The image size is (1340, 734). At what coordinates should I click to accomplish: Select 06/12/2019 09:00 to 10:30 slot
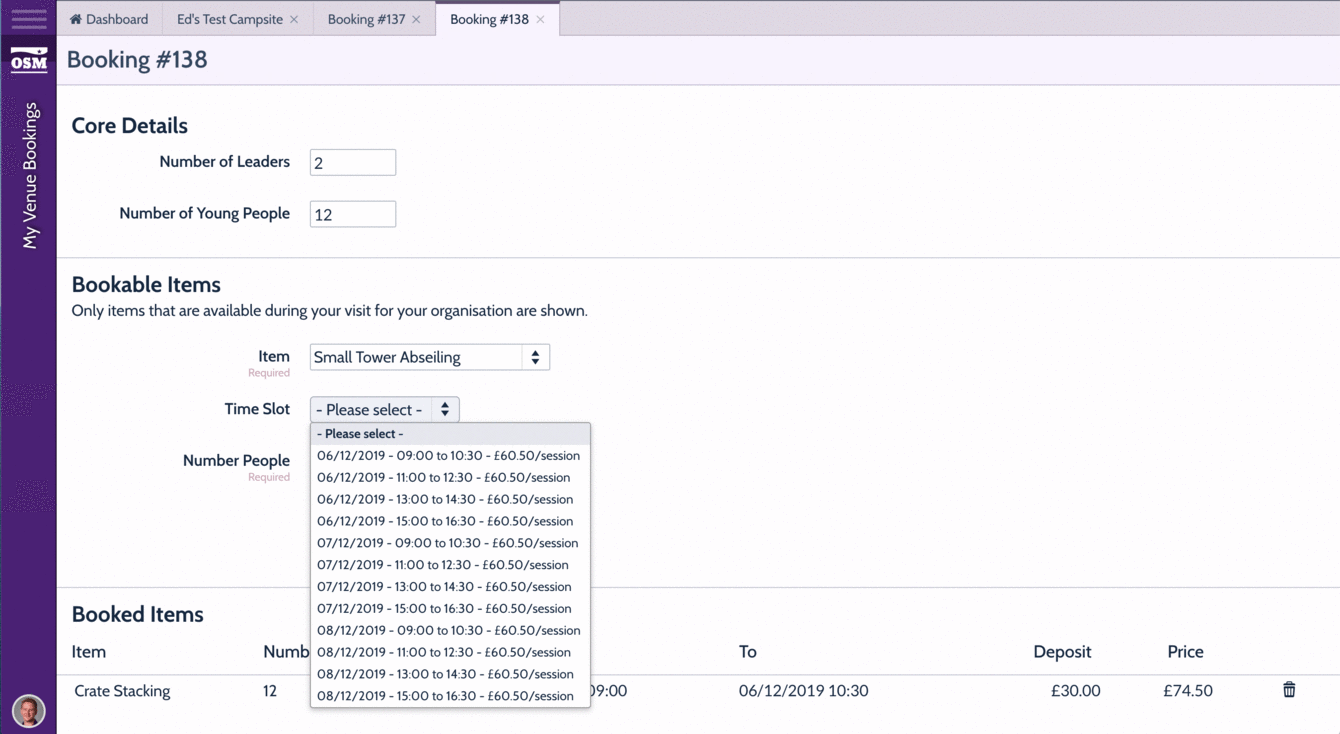[448, 455]
